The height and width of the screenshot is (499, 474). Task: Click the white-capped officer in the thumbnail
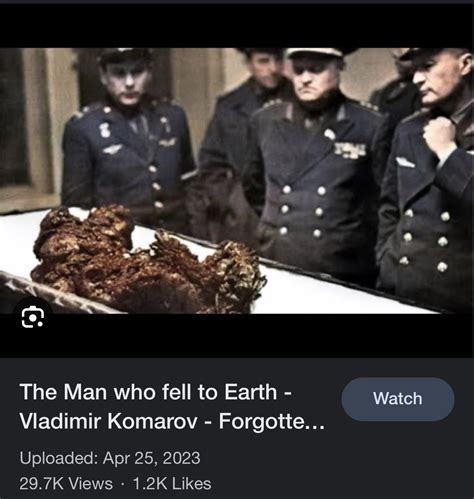(317, 160)
